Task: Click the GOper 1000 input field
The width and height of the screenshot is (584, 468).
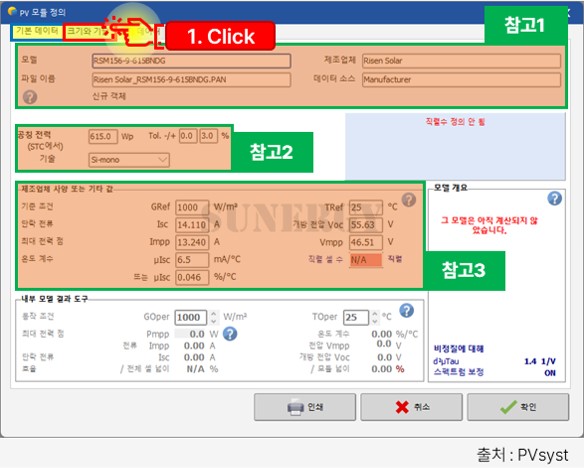Action: pyautogui.click(x=191, y=318)
